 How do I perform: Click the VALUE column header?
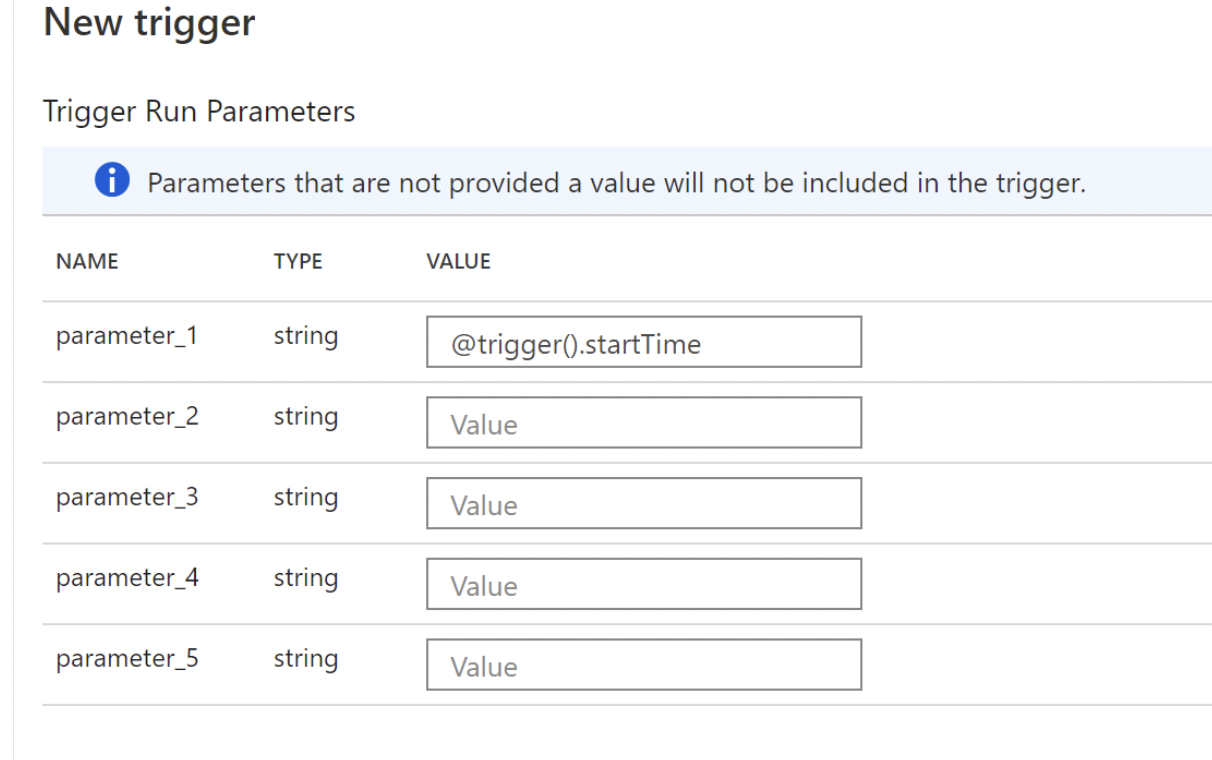coord(458,262)
